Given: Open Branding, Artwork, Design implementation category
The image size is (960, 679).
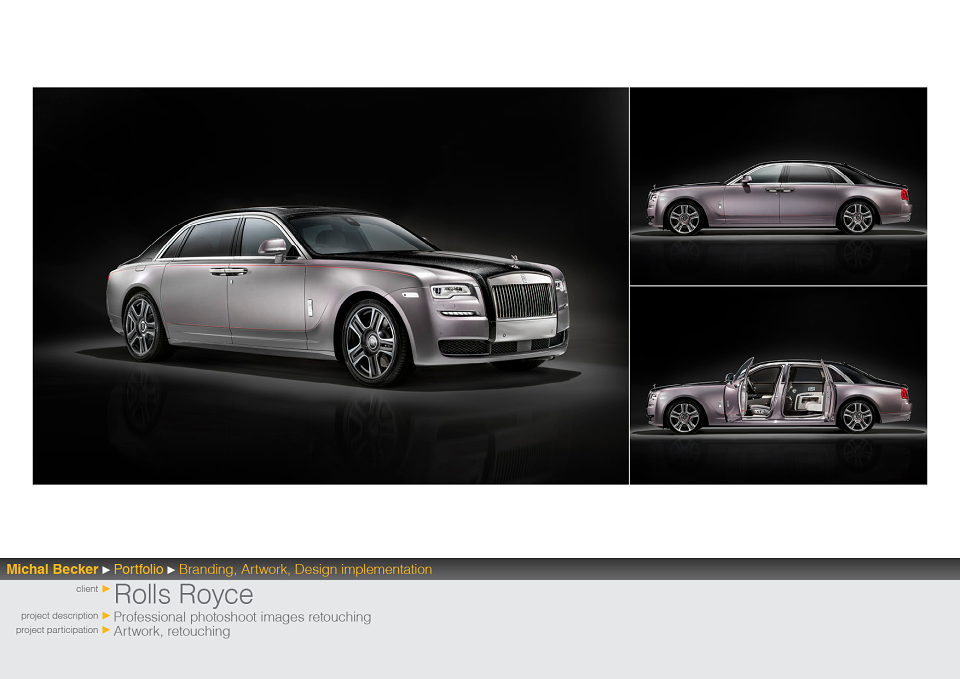Looking at the screenshot, I should tap(306, 569).
